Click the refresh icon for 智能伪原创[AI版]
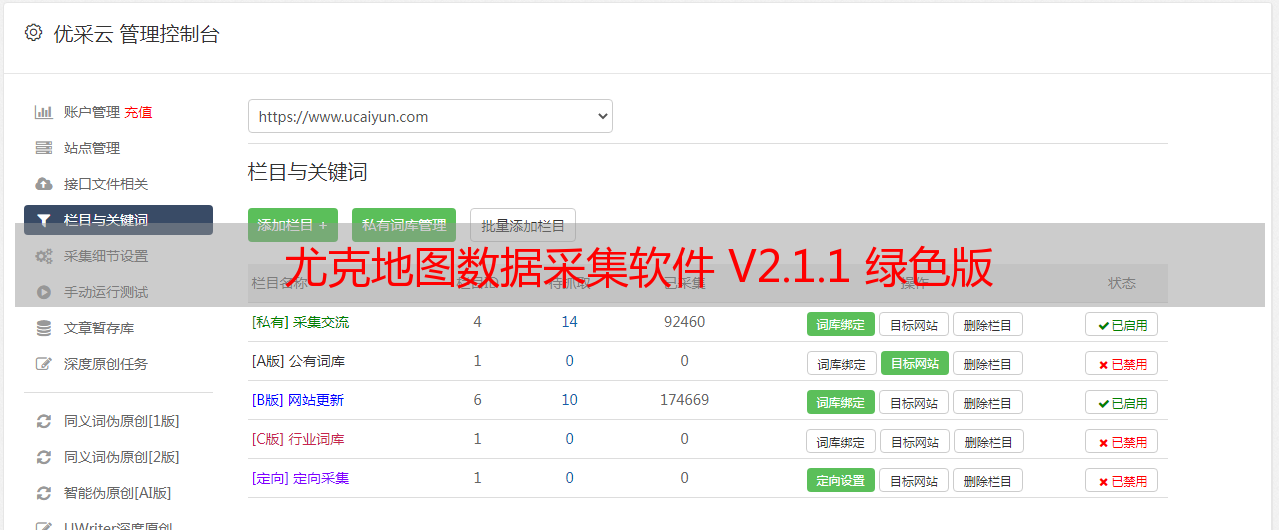1279x530 pixels. (43, 493)
